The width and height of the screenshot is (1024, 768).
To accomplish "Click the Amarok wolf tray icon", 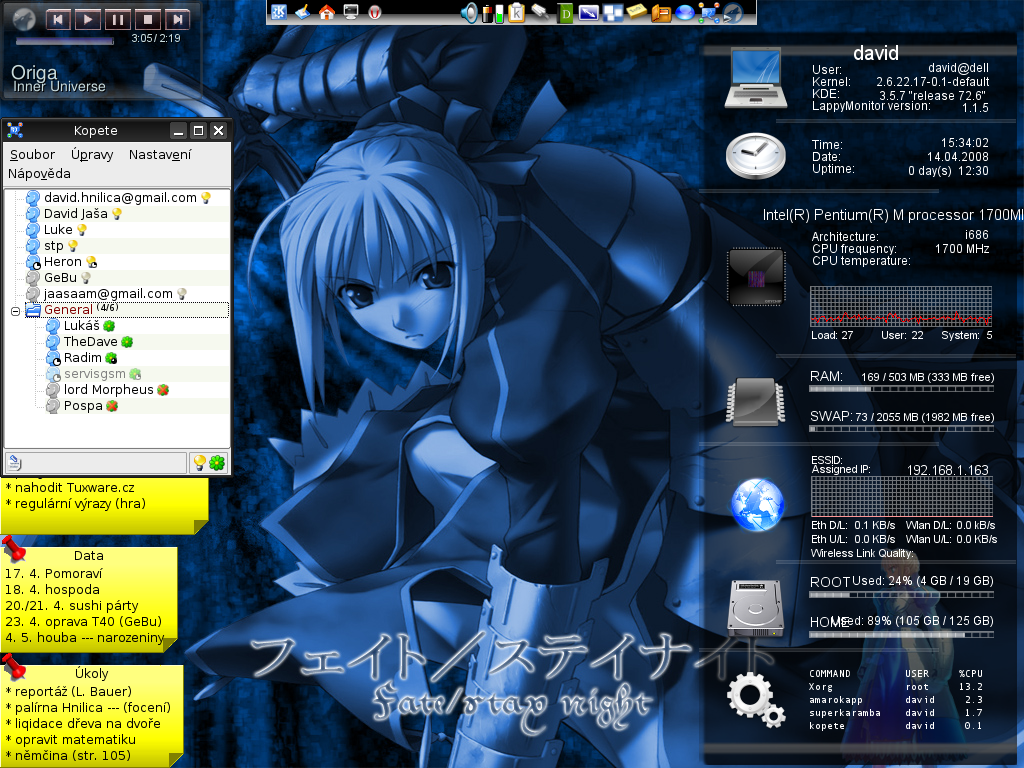I will (x=733, y=12).
